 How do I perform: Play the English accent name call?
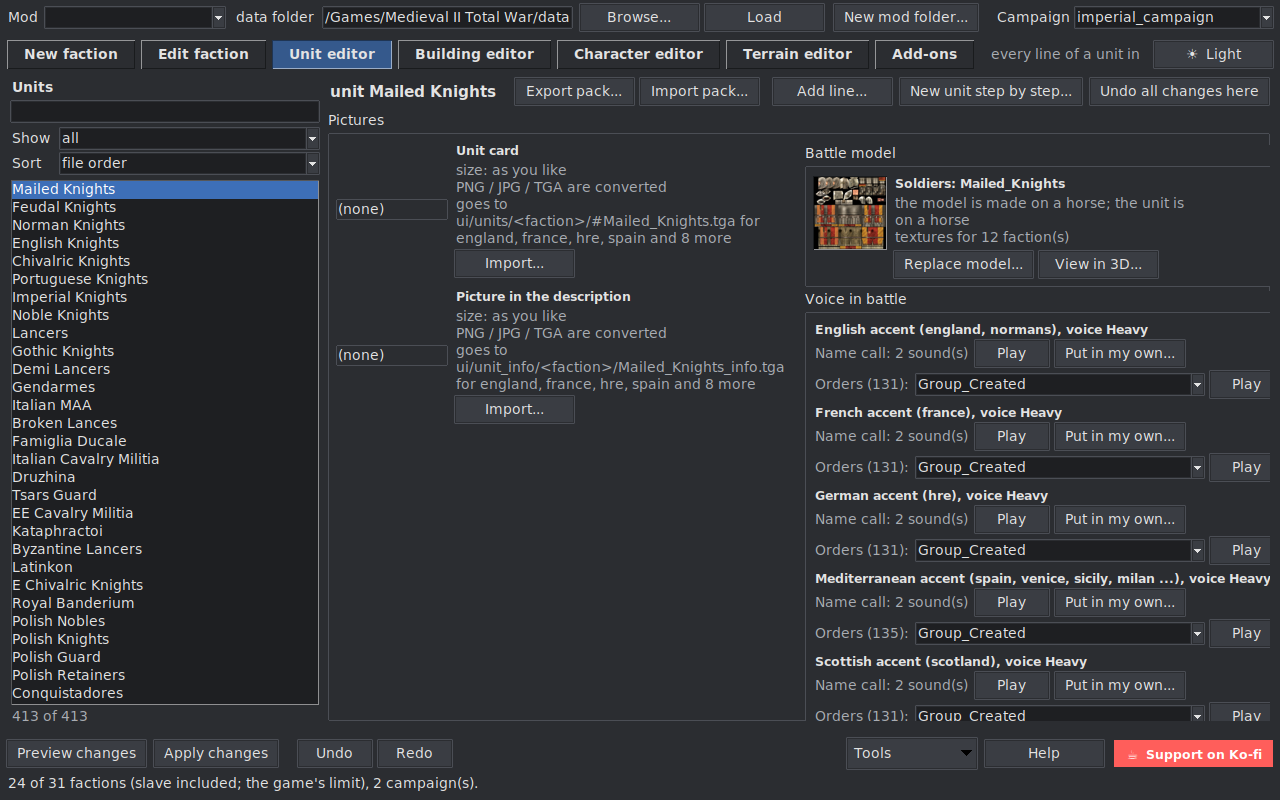[1011, 353]
